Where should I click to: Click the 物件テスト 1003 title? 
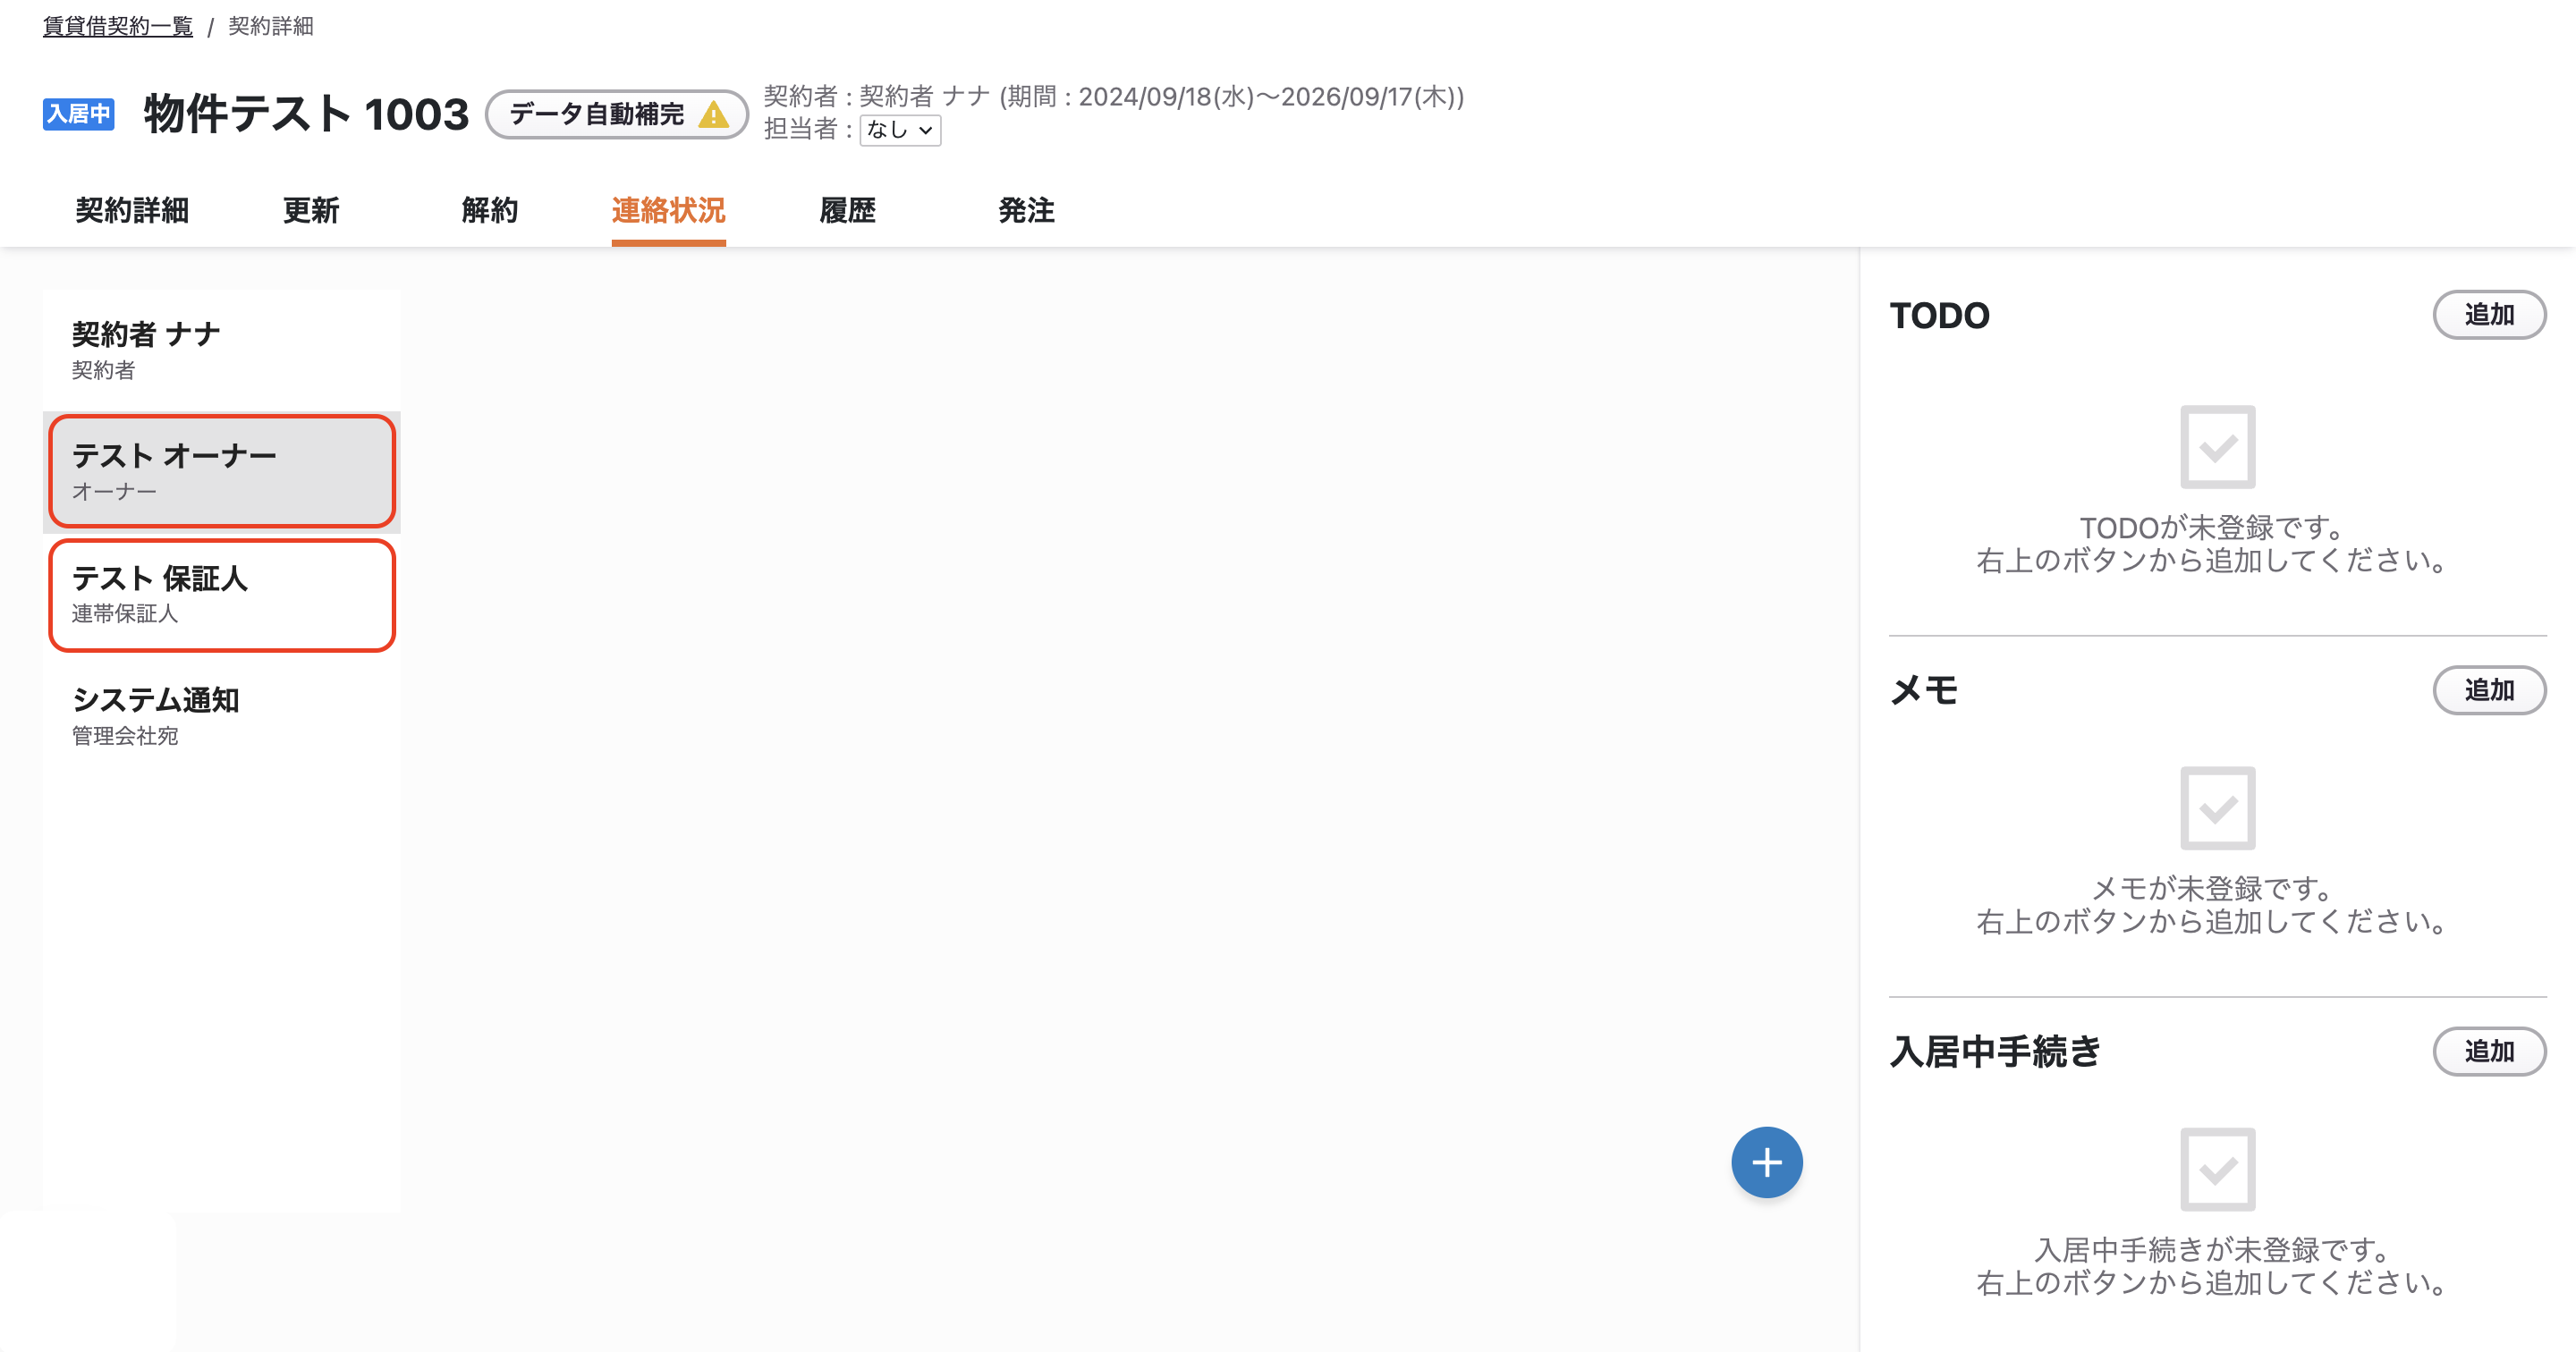pyautogui.click(x=306, y=114)
